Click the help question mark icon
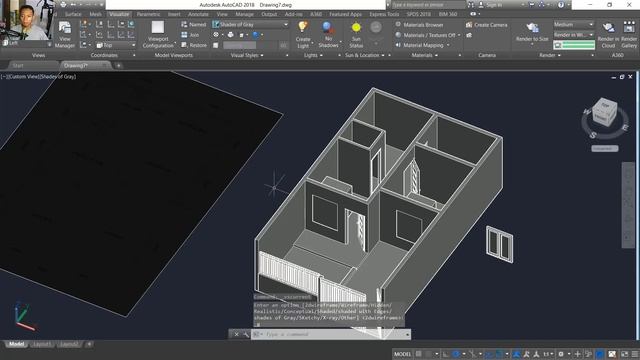The image size is (640, 360). [x=561, y=5]
